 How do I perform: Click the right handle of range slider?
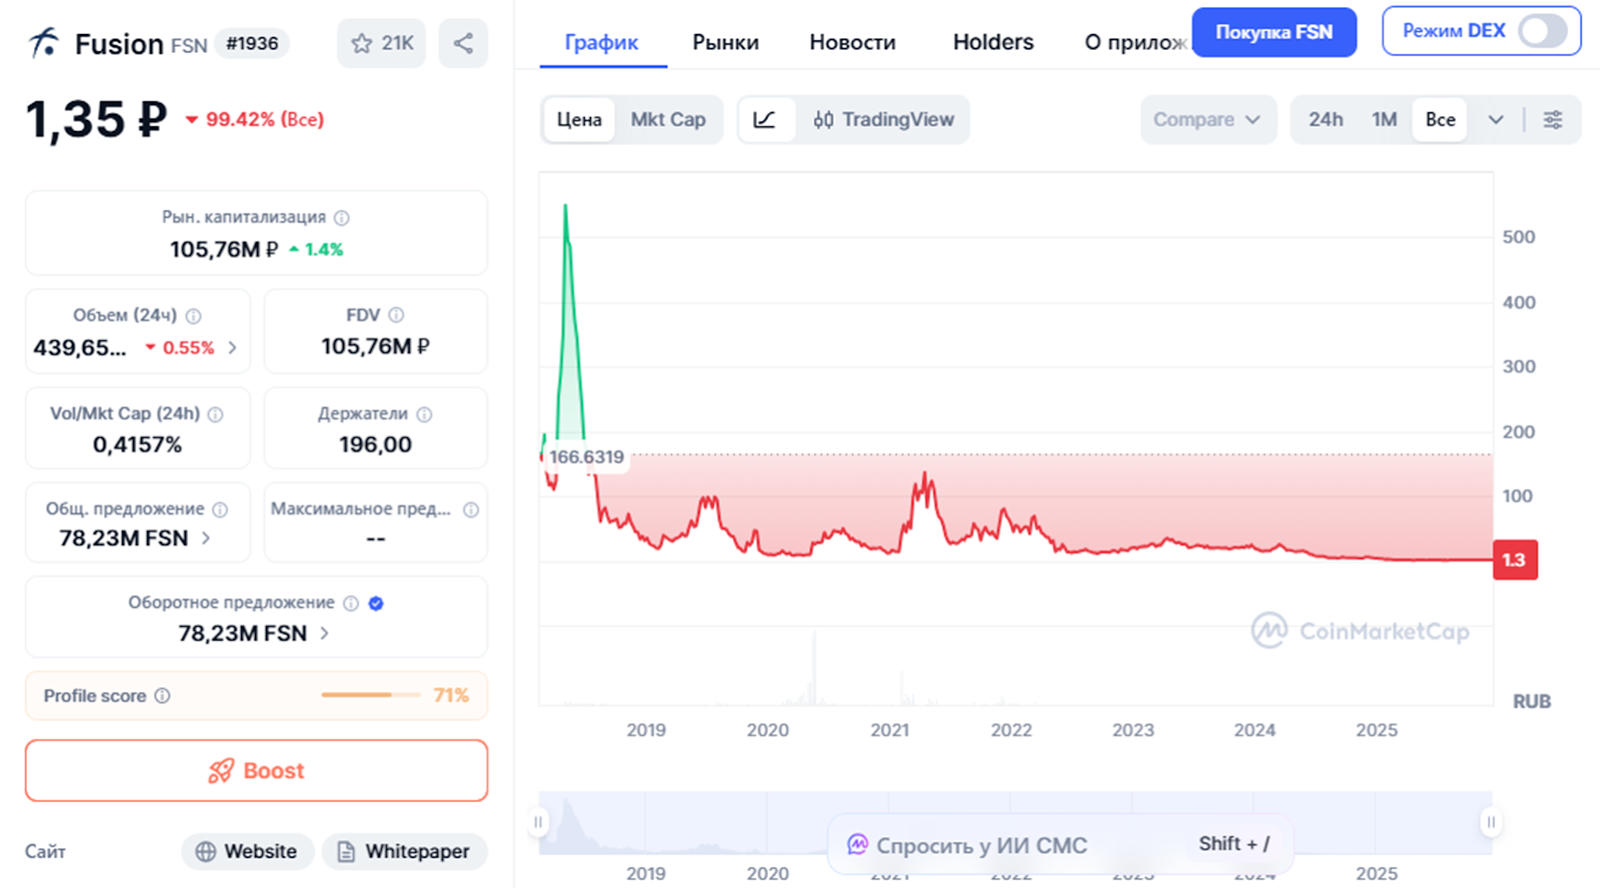pos(1490,822)
